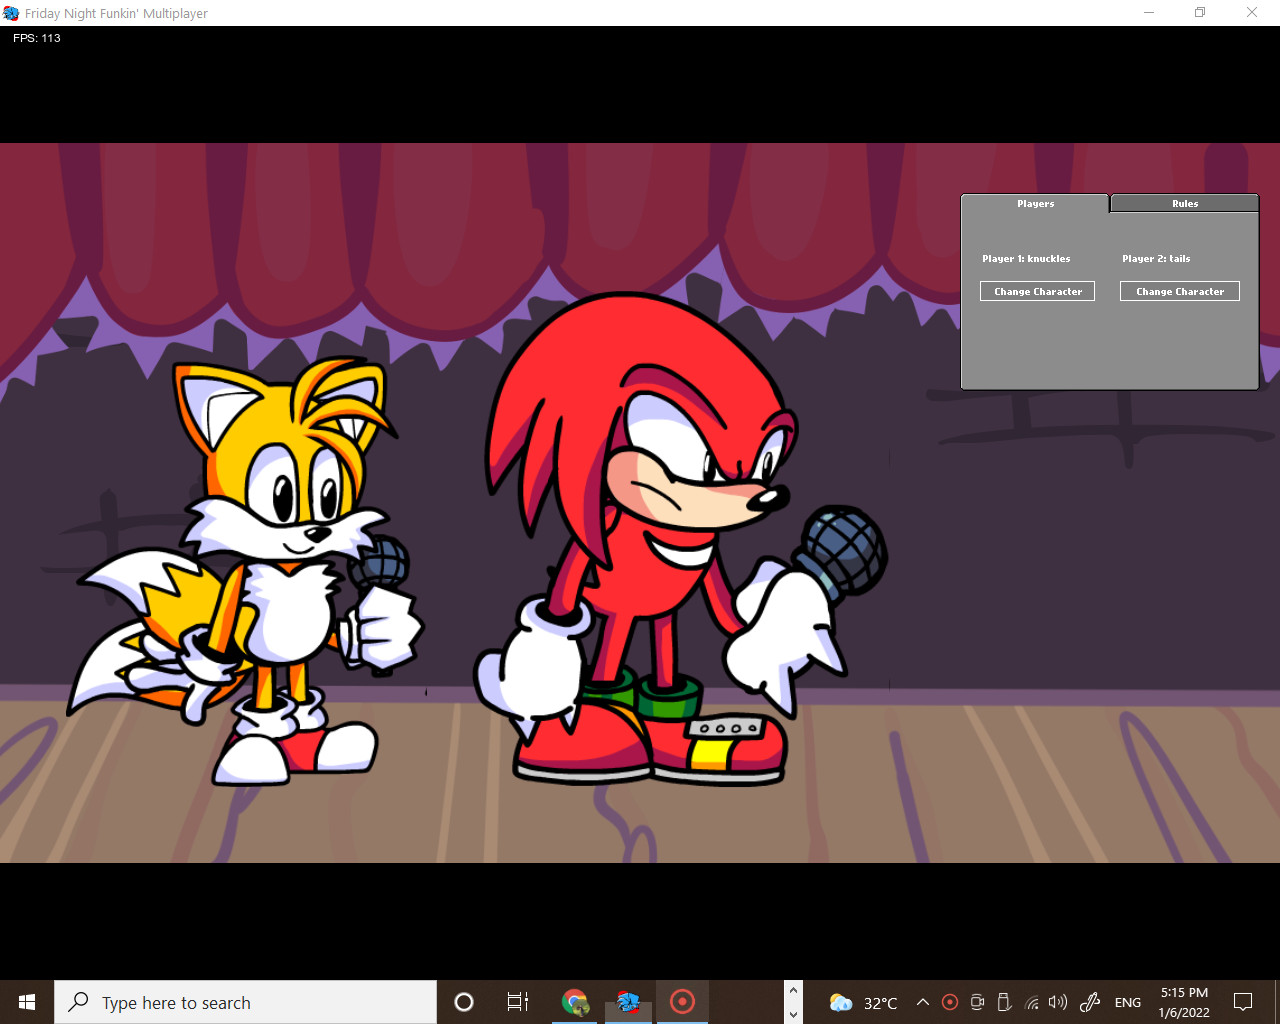The height and width of the screenshot is (1024, 1280).
Task: Click the Type here to search field
Action: pyautogui.click(x=245, y=1002)
